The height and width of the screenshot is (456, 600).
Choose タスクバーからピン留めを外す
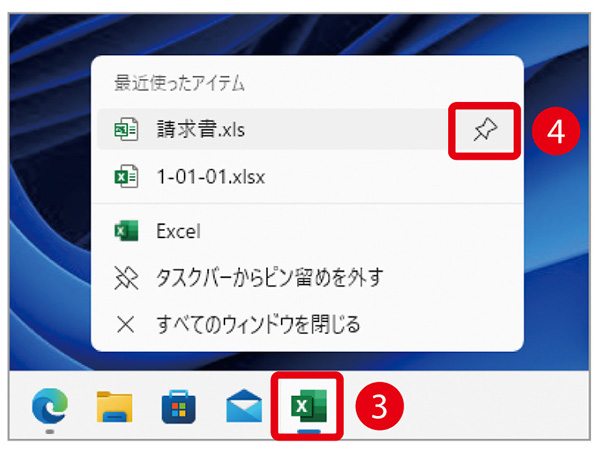click(269, 277)
